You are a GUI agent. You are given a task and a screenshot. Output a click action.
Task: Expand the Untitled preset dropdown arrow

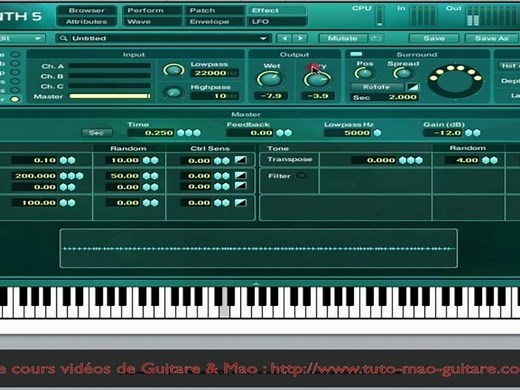point(263,38)
